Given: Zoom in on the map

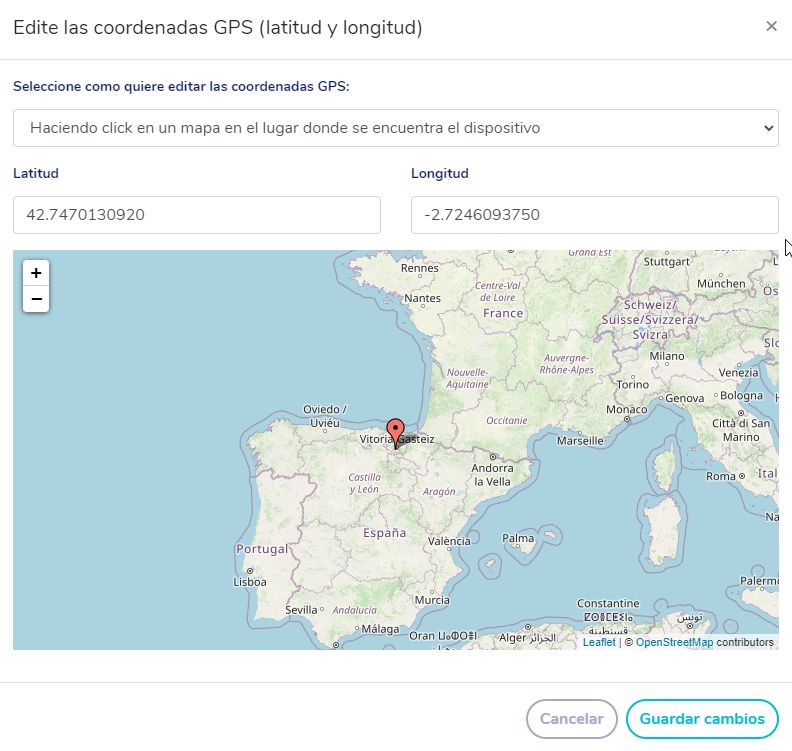Looking at the screenshot, I should click(x=36, y=273).
